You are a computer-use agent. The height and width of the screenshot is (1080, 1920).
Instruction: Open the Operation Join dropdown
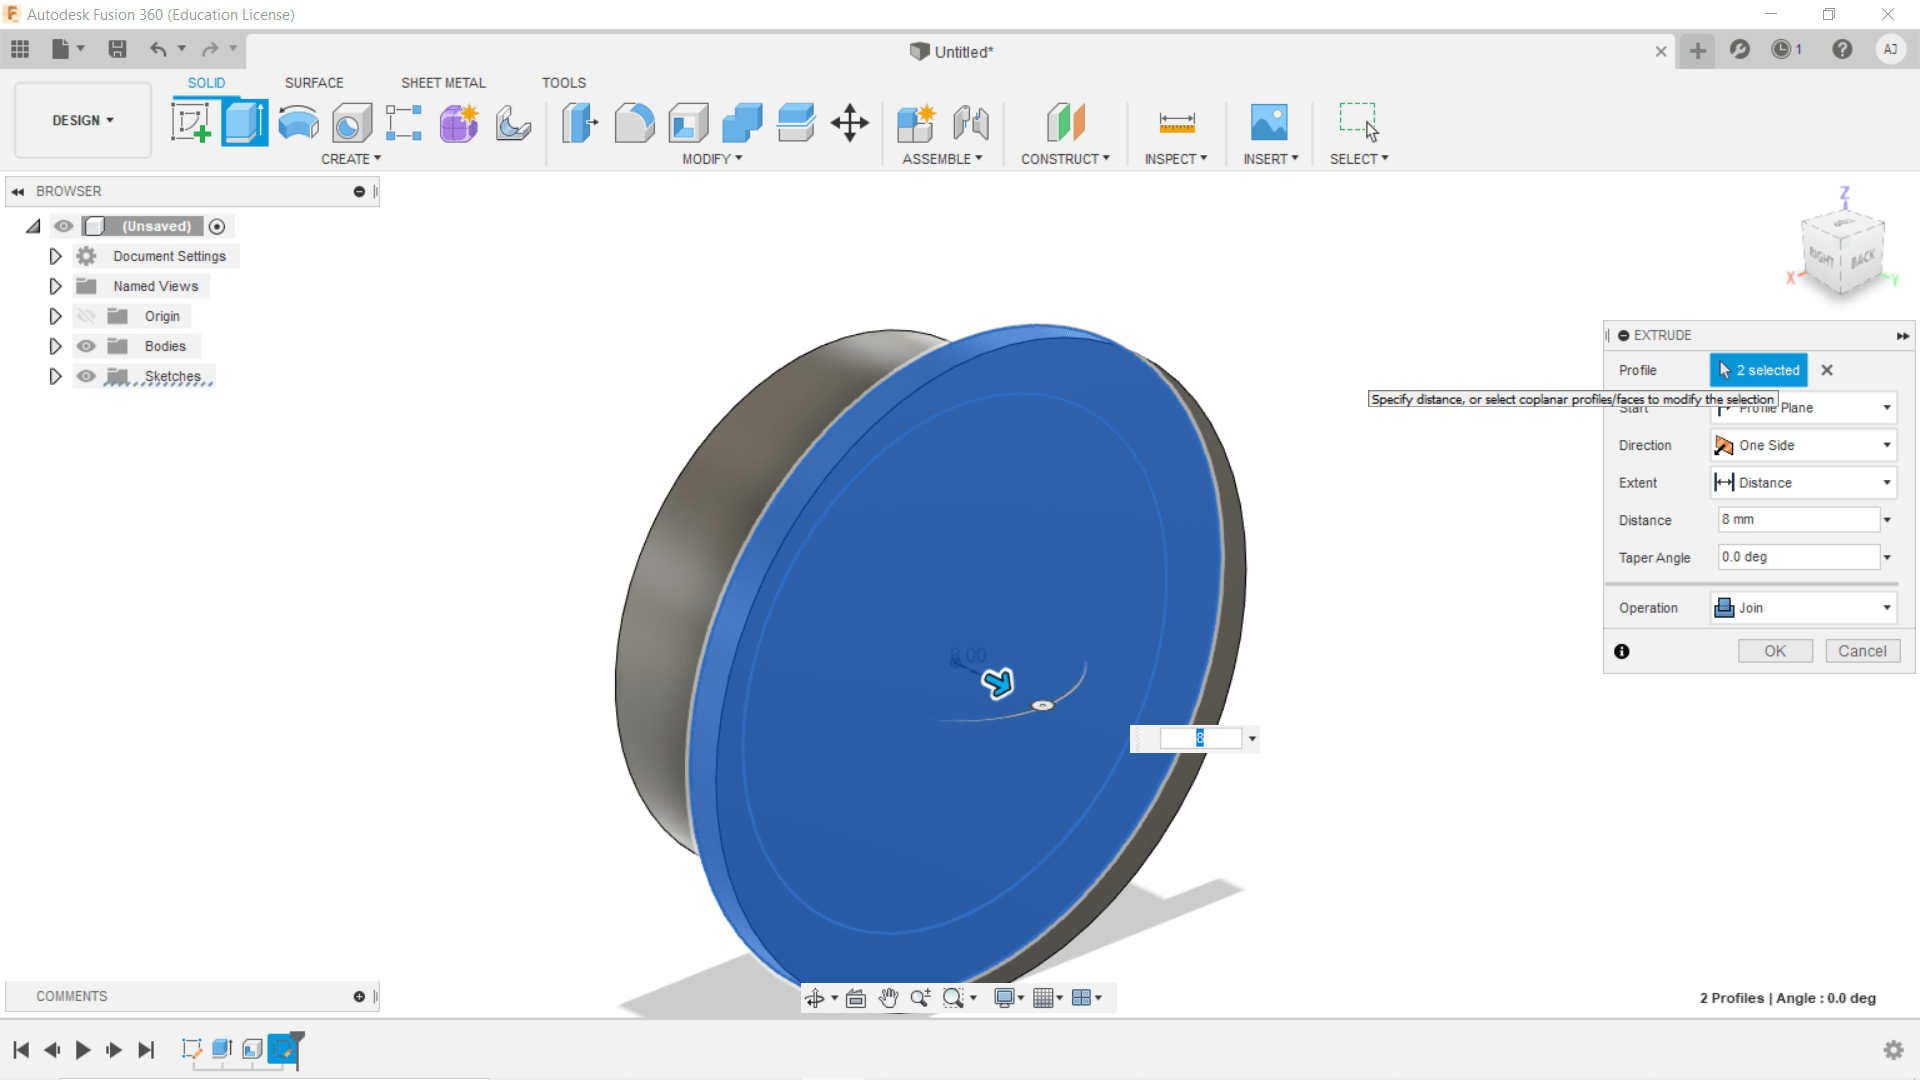click(x=1803, y=608)
